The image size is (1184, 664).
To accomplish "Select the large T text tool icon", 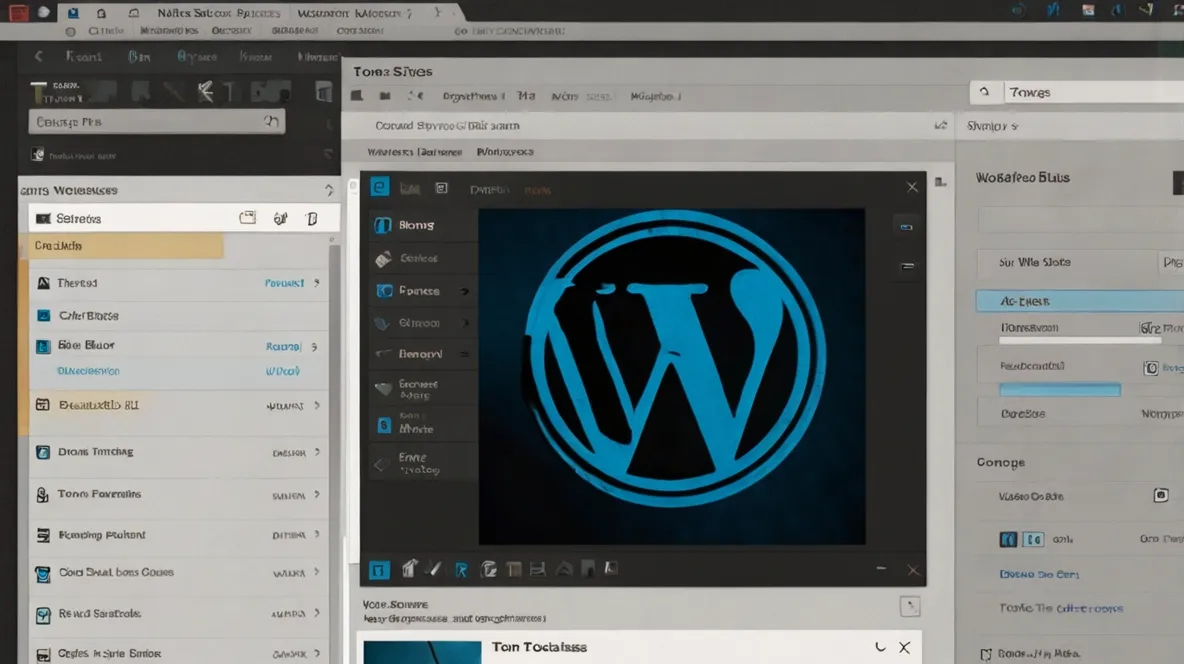I will click(39, 92).
